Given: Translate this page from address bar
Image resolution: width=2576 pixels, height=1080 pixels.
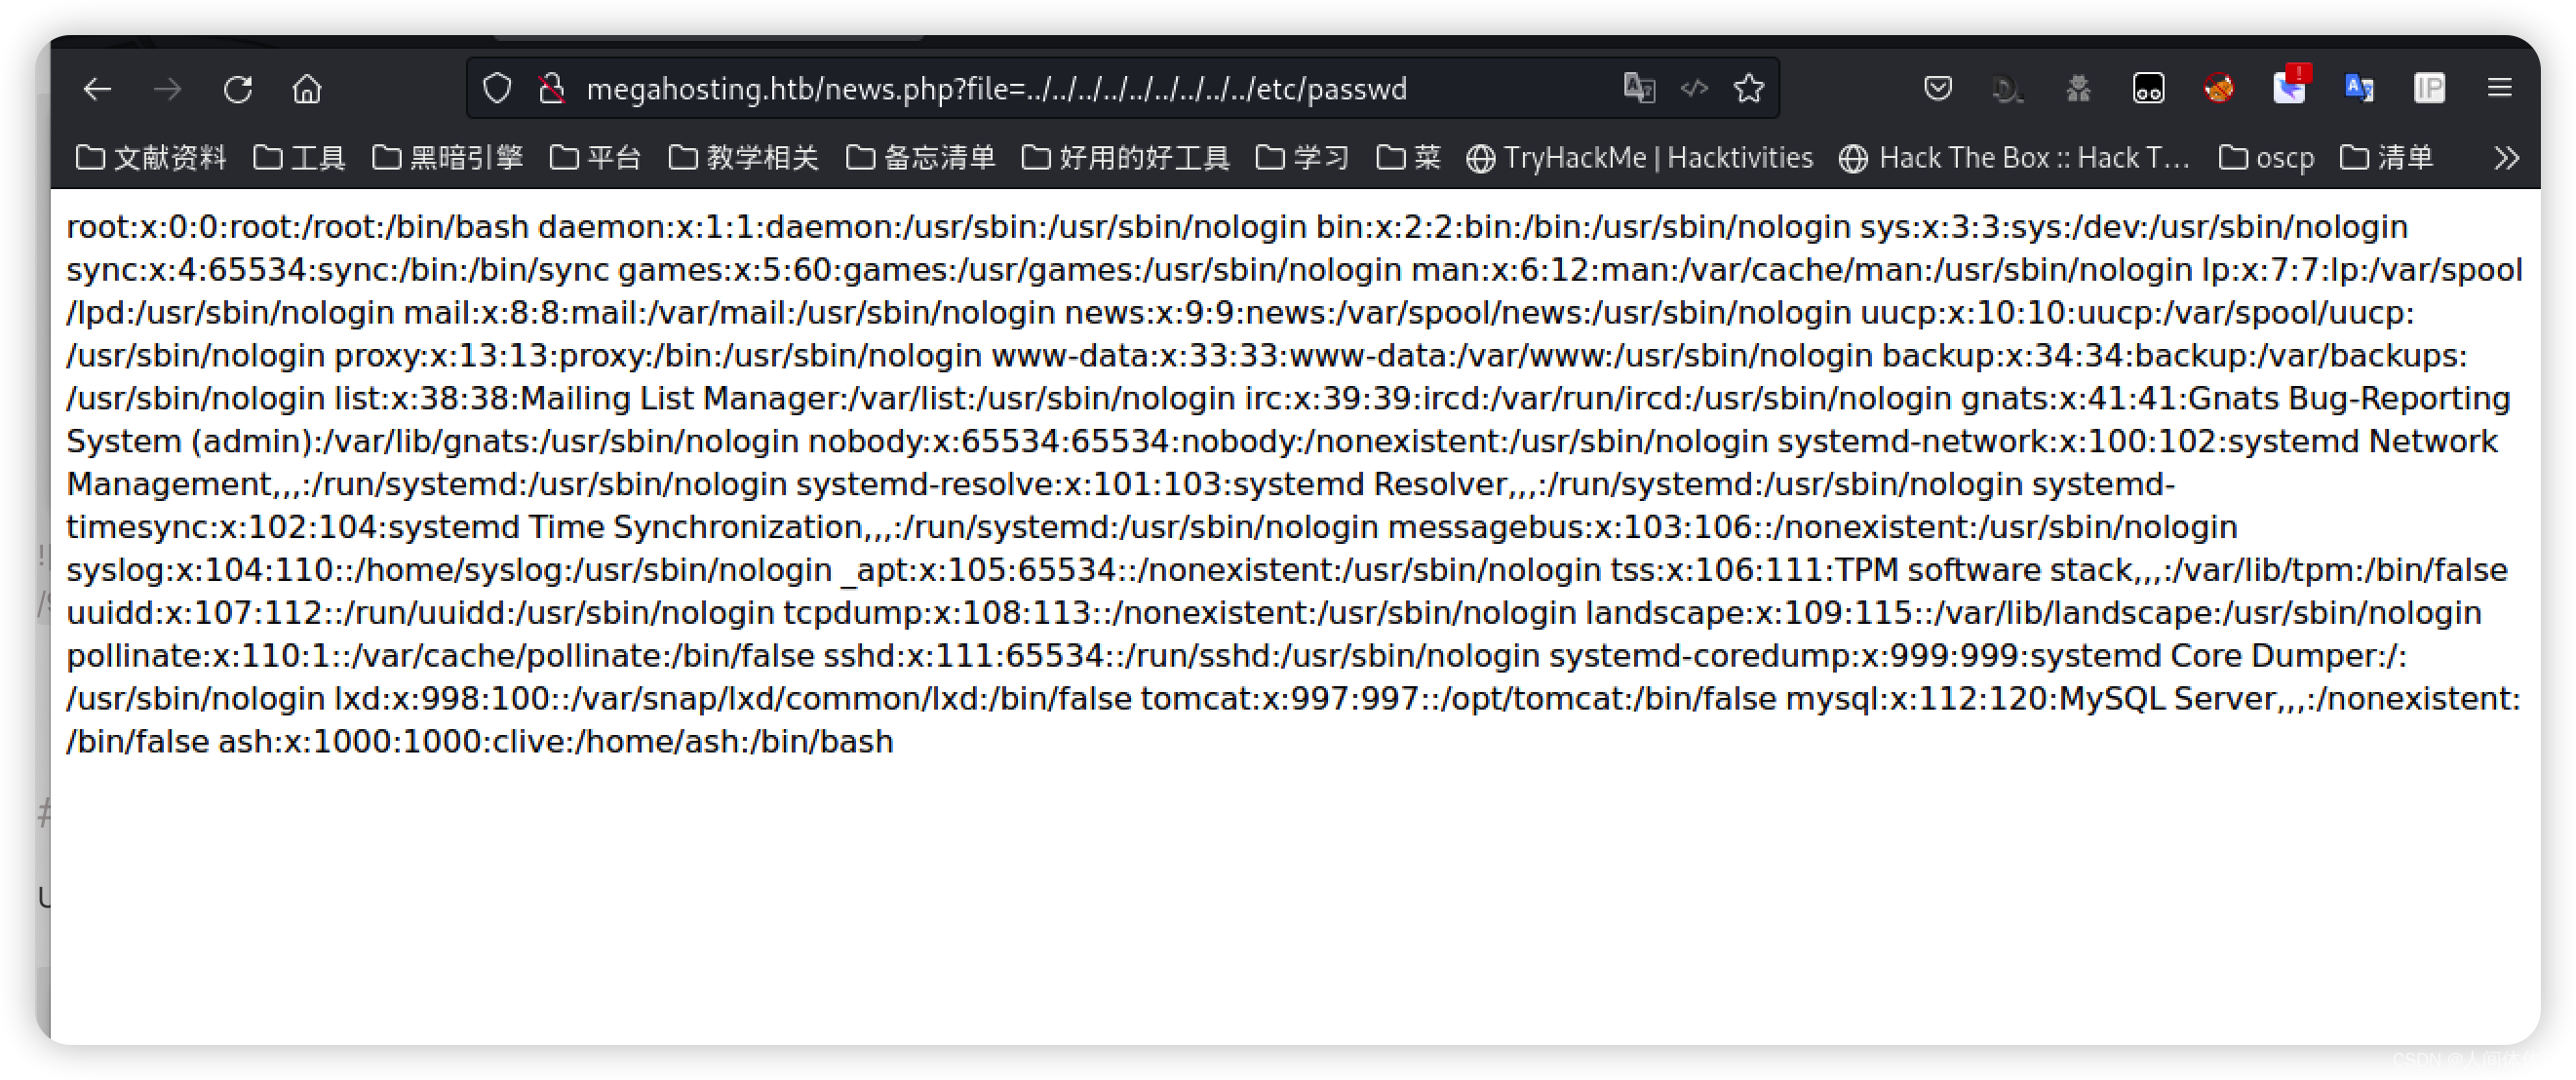Looking at the screenshot, I should coord(1639,88).
